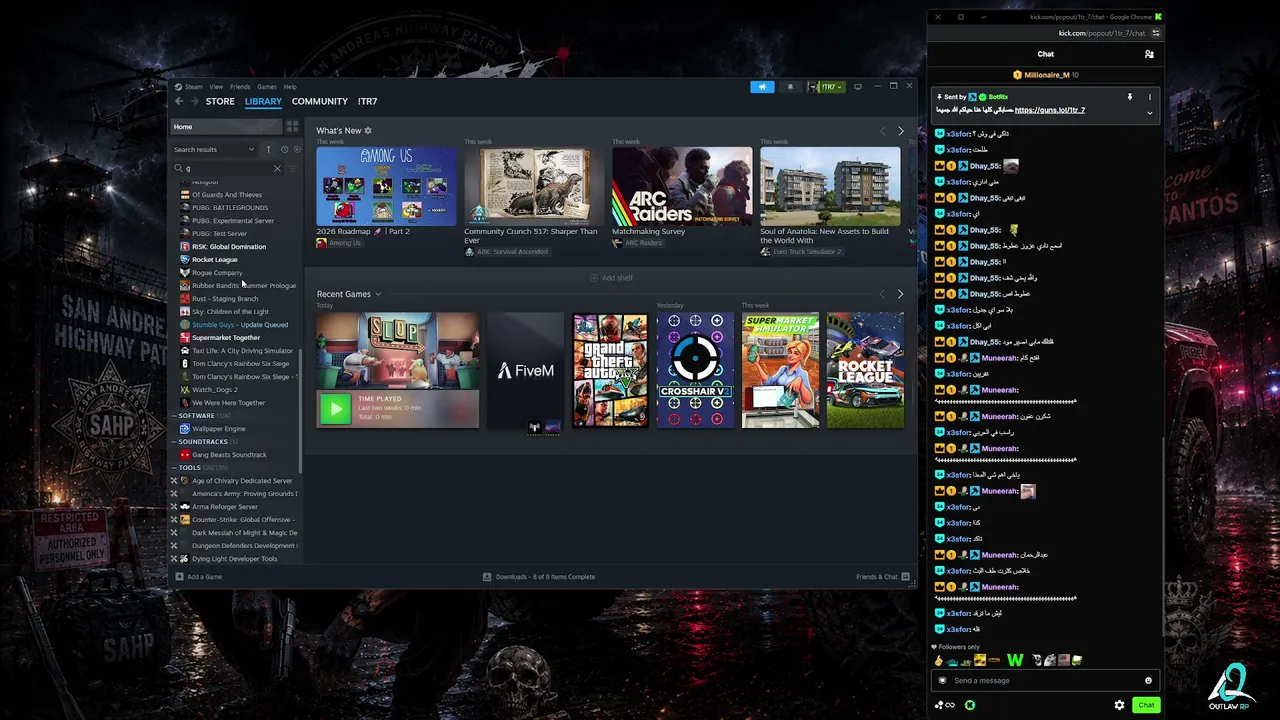Select Home in the library sidebar
The image size is (1280, 720).
tap(226, 127)
